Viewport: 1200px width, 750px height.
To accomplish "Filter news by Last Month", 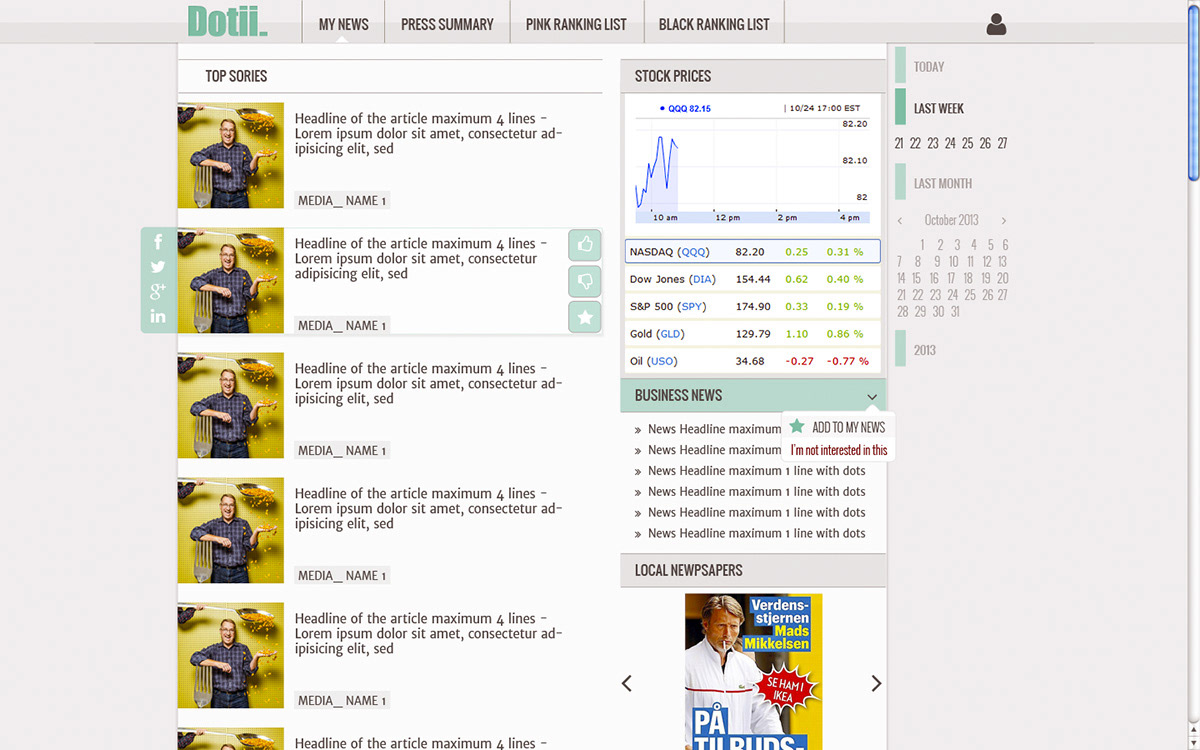I will (942, 183).
